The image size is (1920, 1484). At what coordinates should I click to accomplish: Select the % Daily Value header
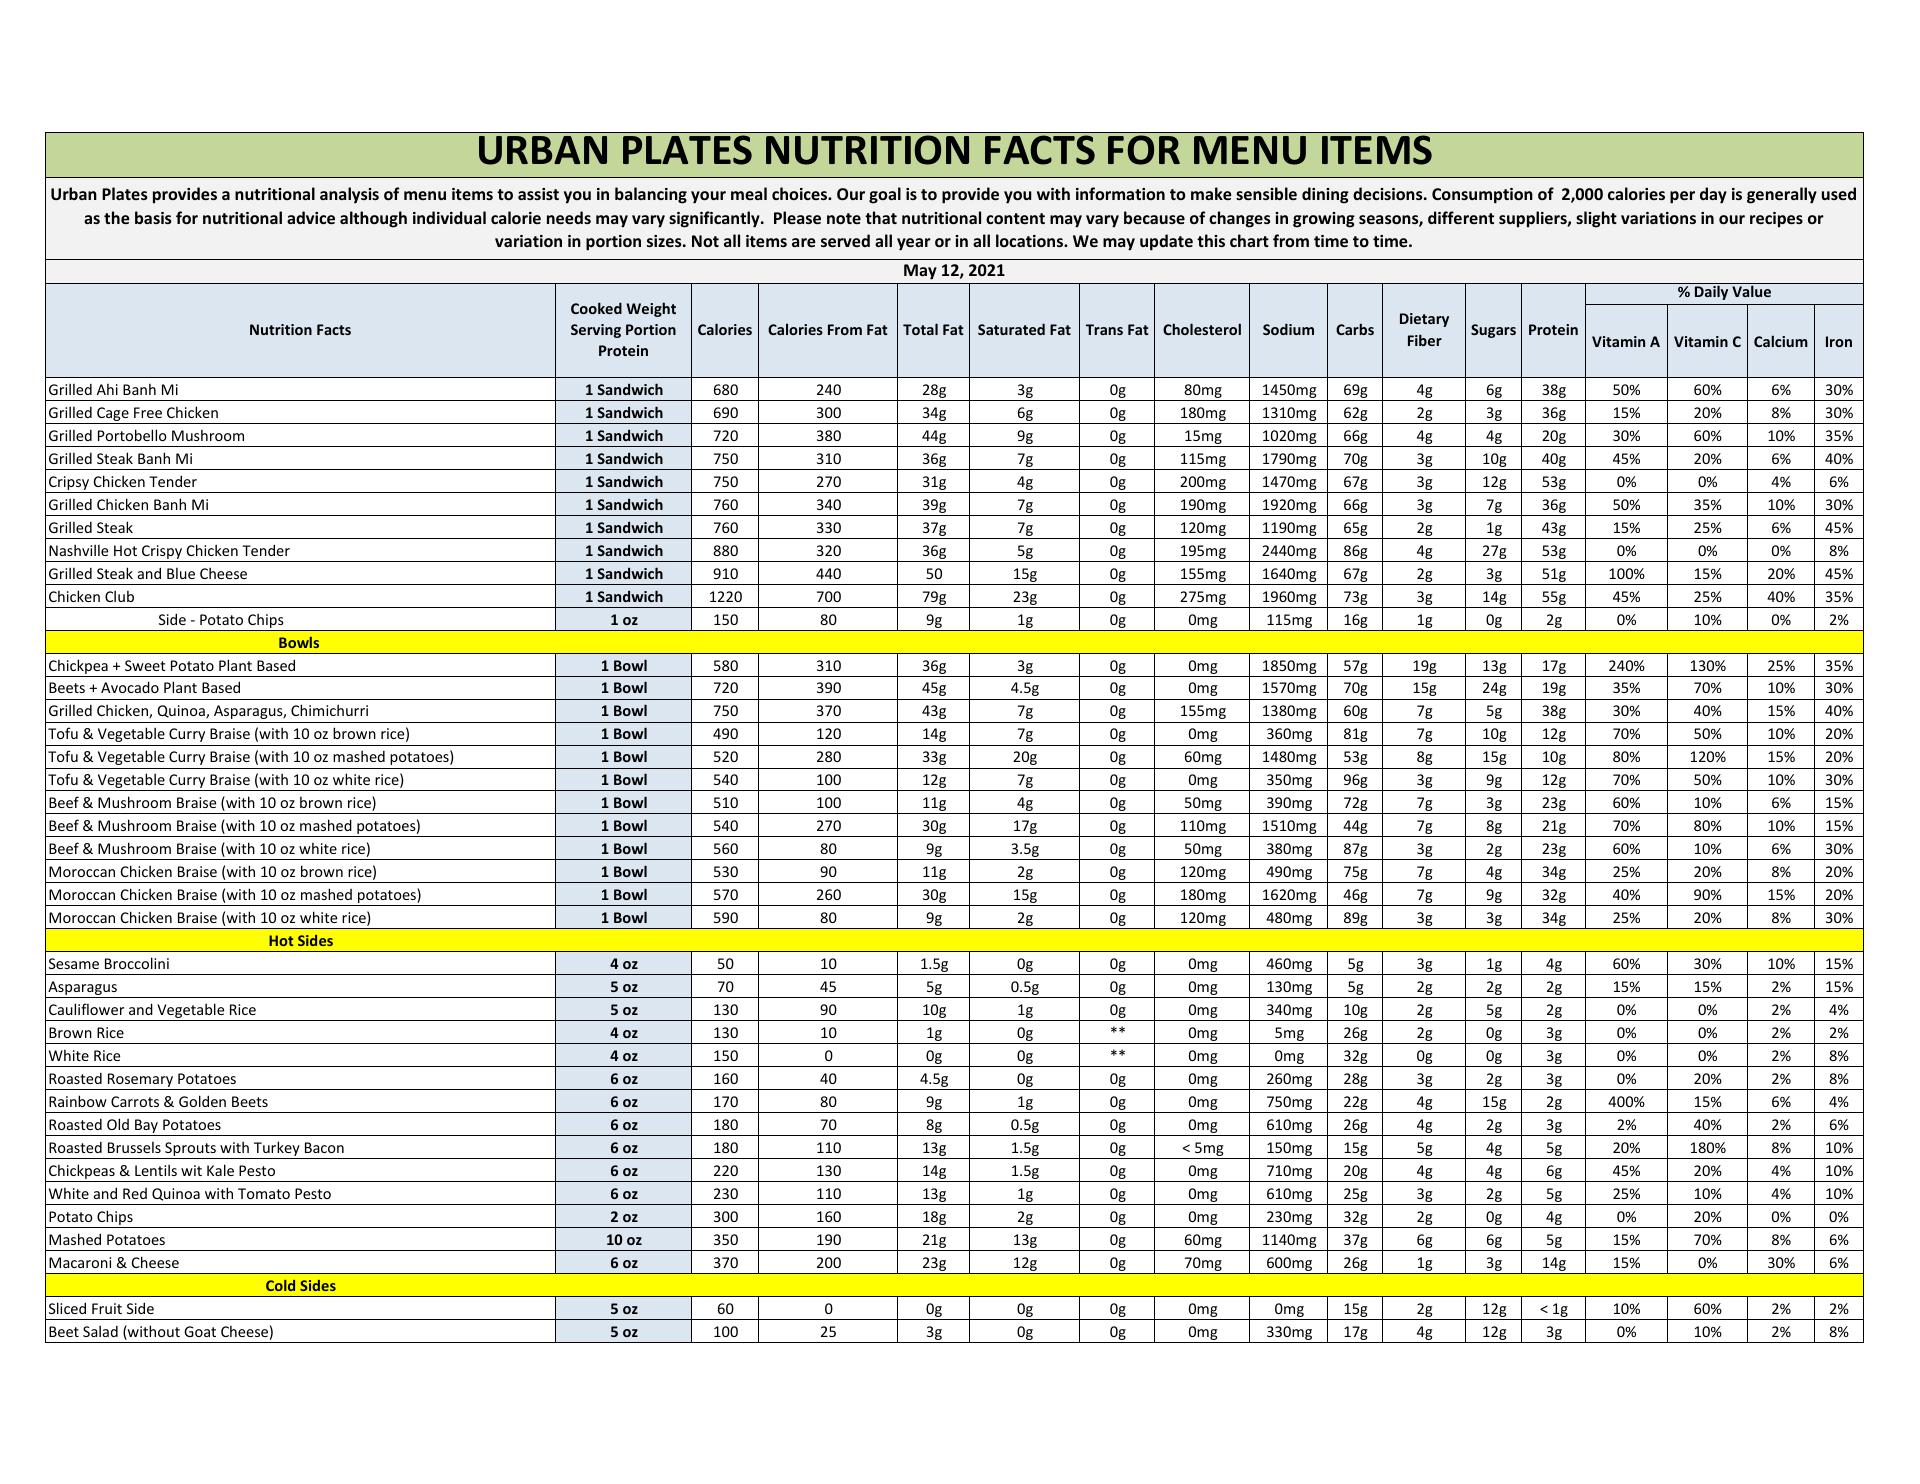tap(1723, 293)
